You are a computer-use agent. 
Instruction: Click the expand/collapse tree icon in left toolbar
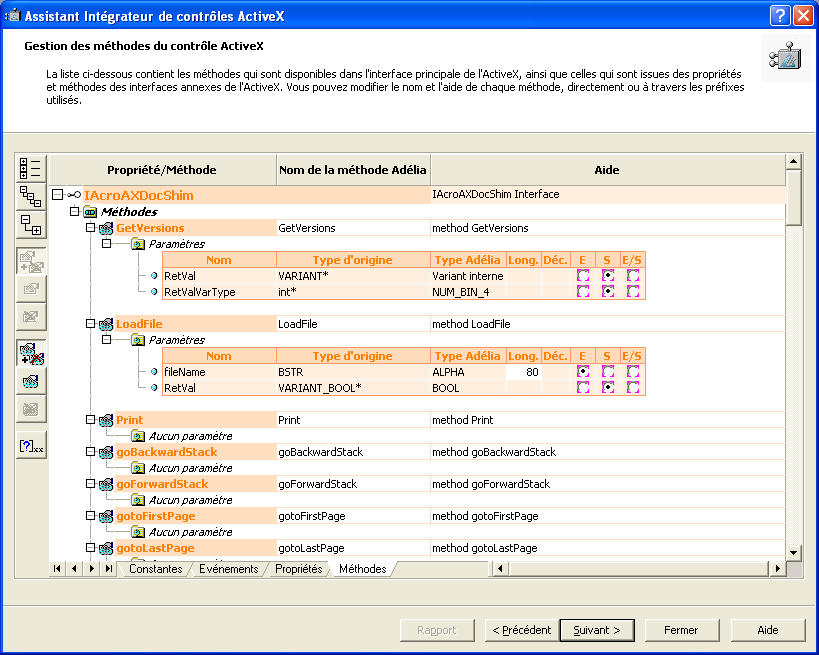coord(31,226)
